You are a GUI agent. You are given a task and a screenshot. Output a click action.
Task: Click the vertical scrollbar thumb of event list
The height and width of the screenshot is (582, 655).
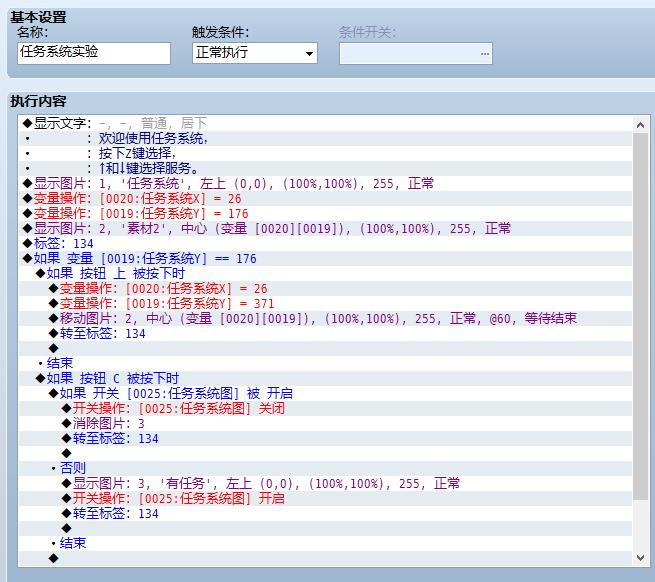point(640,316)
